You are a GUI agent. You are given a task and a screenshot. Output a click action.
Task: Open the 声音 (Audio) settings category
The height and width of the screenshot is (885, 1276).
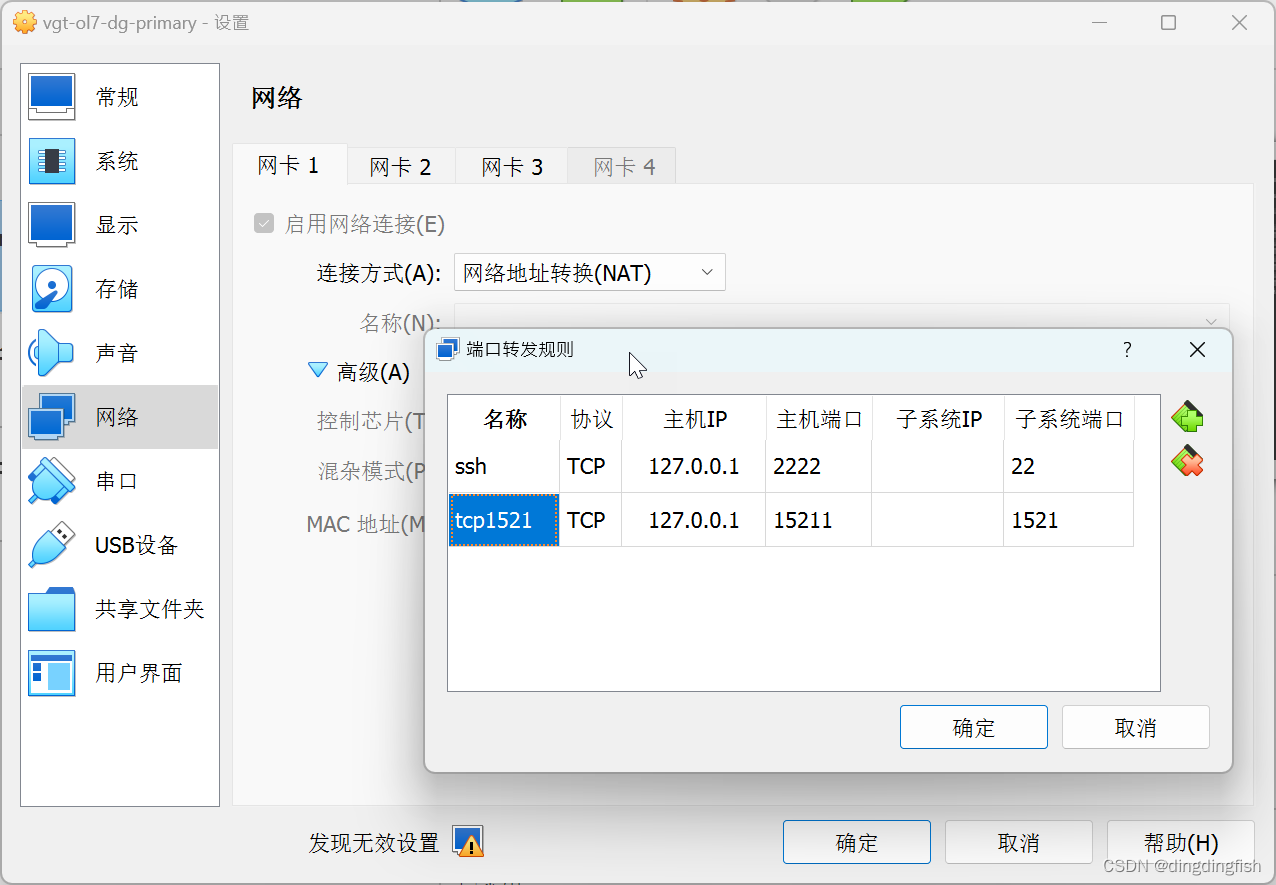120,353
